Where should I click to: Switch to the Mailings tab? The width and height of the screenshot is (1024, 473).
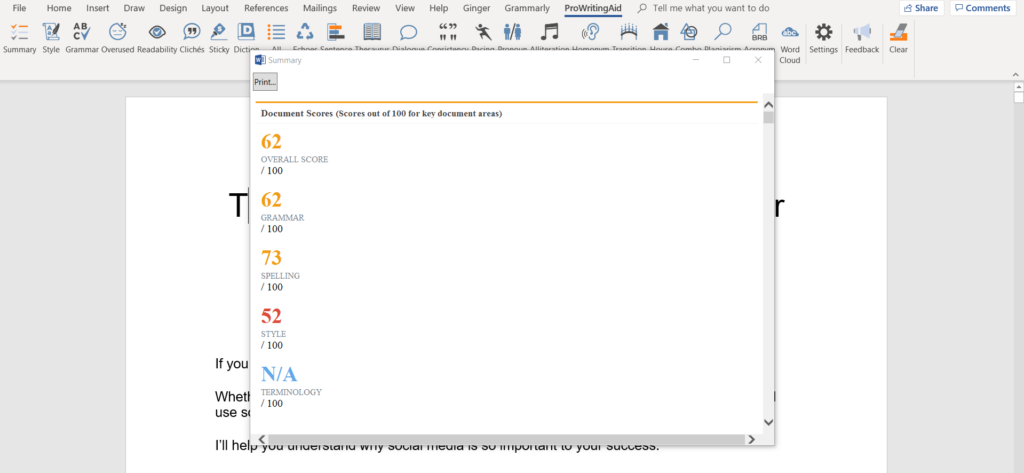(320, 8)
